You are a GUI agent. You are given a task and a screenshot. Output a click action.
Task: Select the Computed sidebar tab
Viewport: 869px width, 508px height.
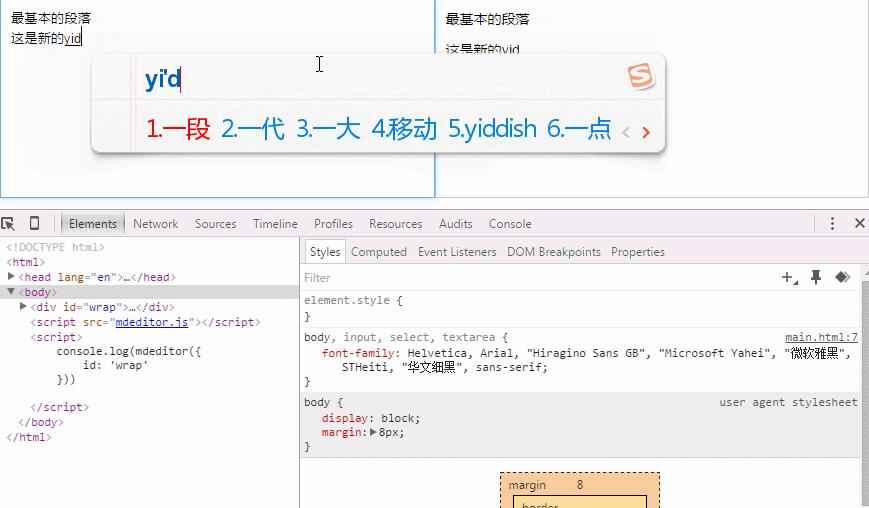click(379, 252)
